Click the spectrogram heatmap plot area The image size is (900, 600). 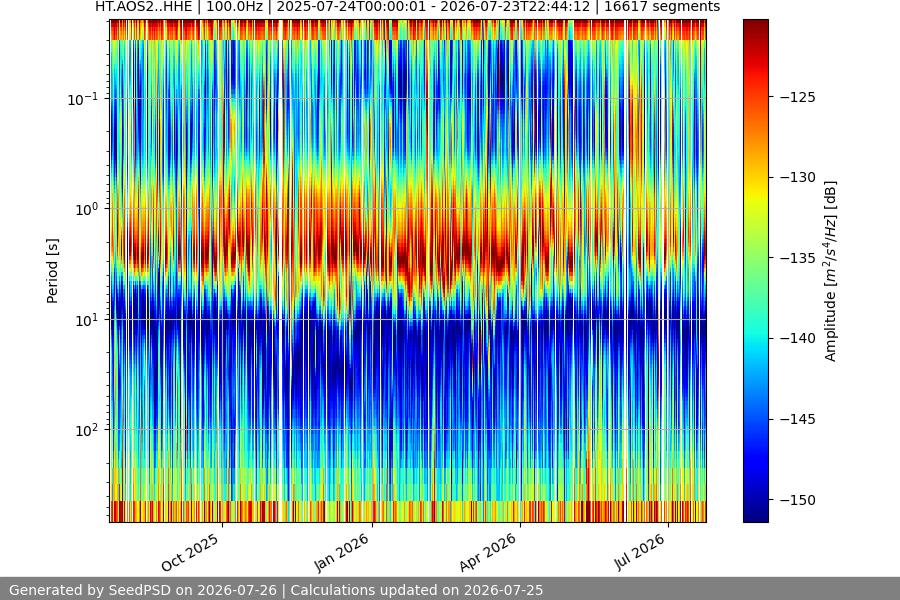(408, 271)
